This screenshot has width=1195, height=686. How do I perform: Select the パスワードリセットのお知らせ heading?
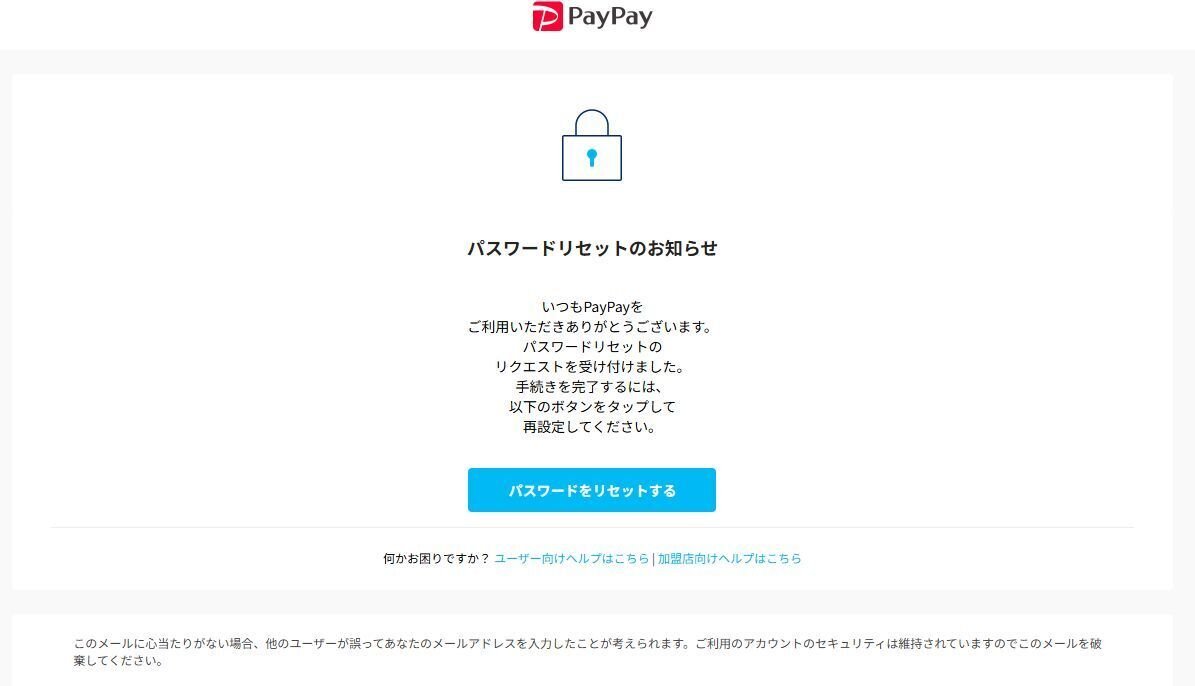click(x=591, y=248)
